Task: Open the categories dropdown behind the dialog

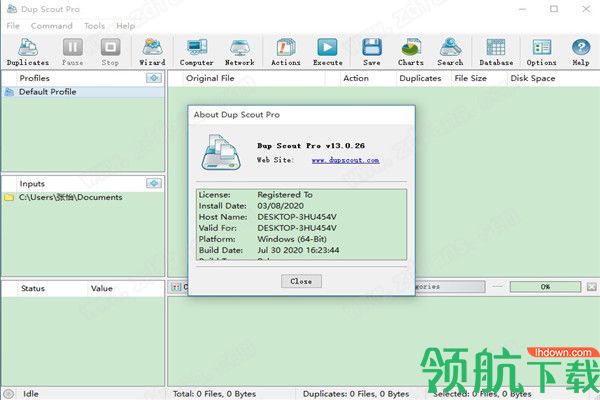Action: 450,287
